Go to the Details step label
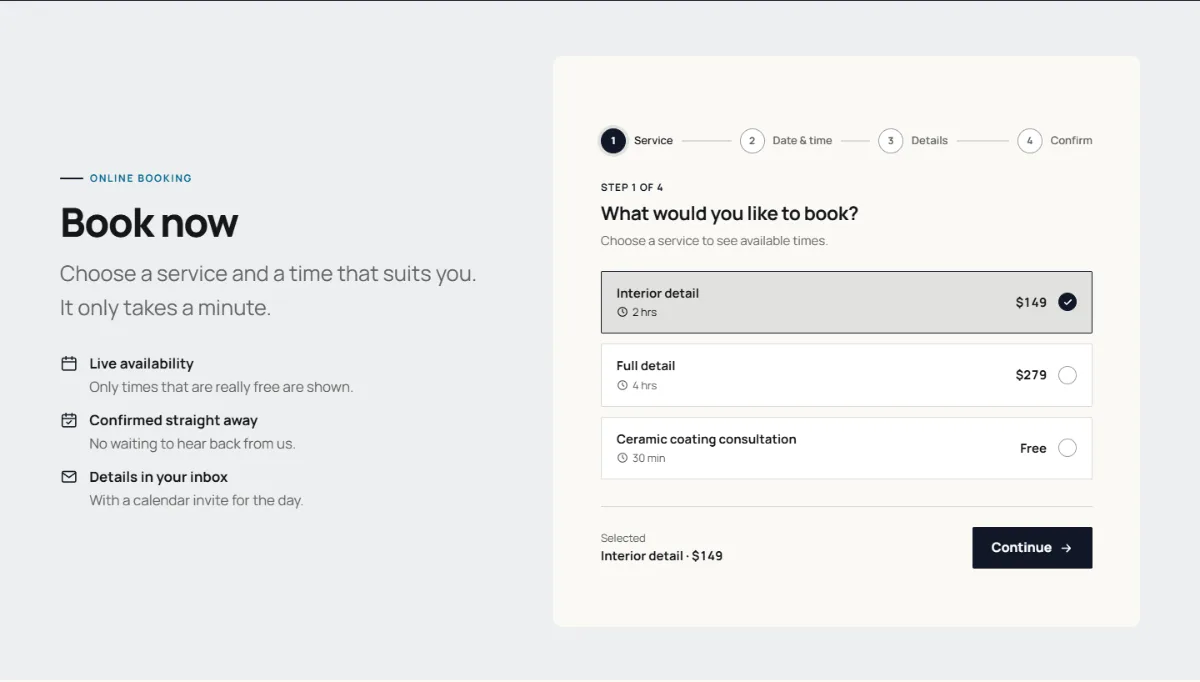Screen dimensions: 1200x682 click(929, 141)
